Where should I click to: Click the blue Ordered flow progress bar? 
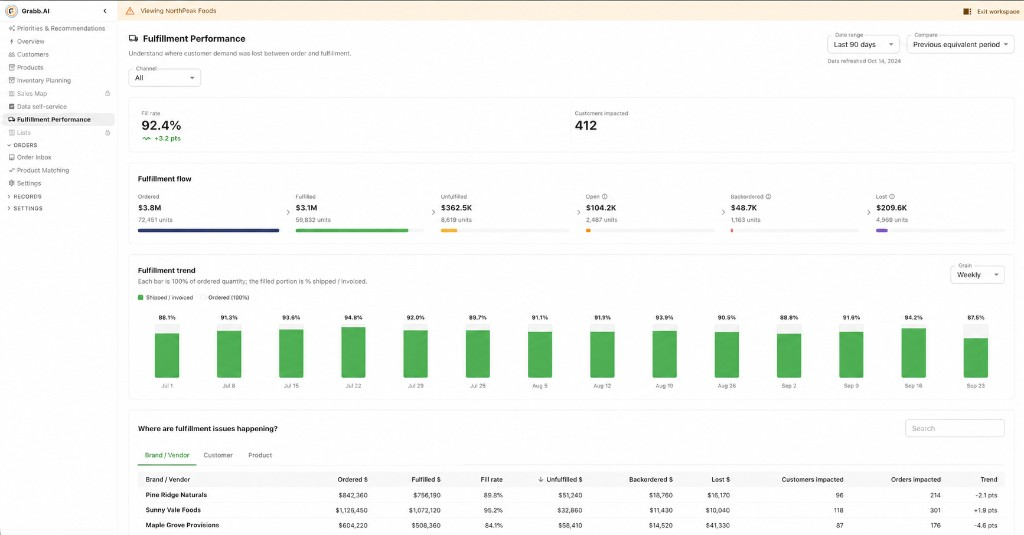[x=208, y=231]
